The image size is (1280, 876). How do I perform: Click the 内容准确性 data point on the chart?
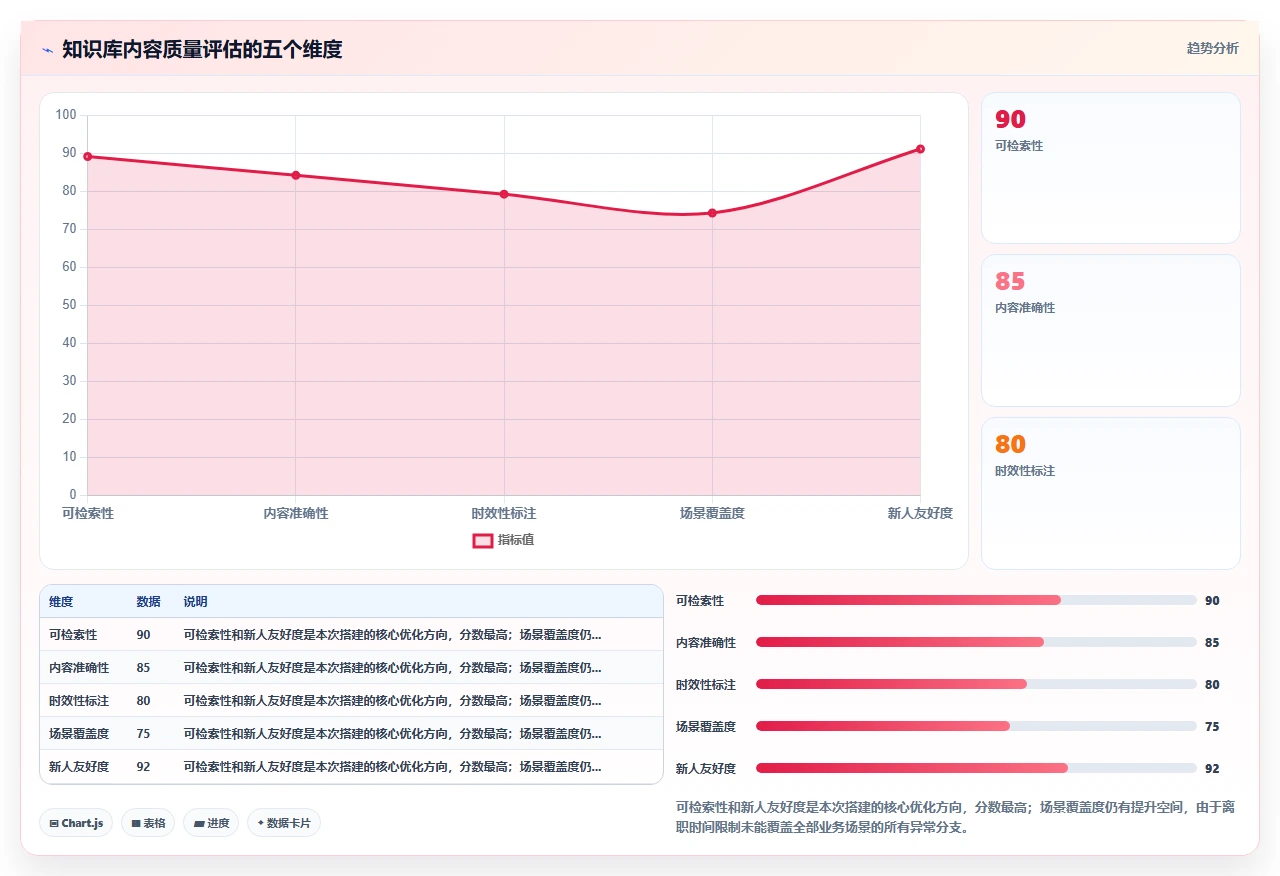(296, 175)
